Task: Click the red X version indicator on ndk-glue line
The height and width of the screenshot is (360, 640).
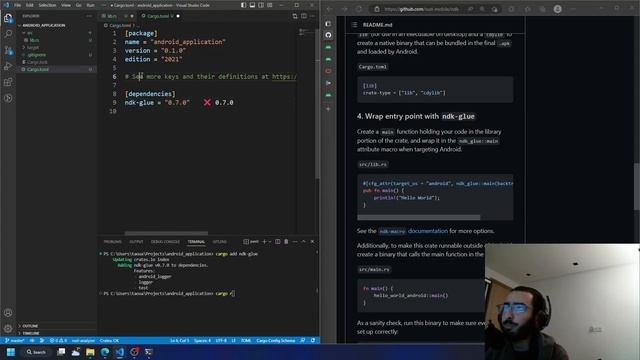Action: click(x=207, y=102)
